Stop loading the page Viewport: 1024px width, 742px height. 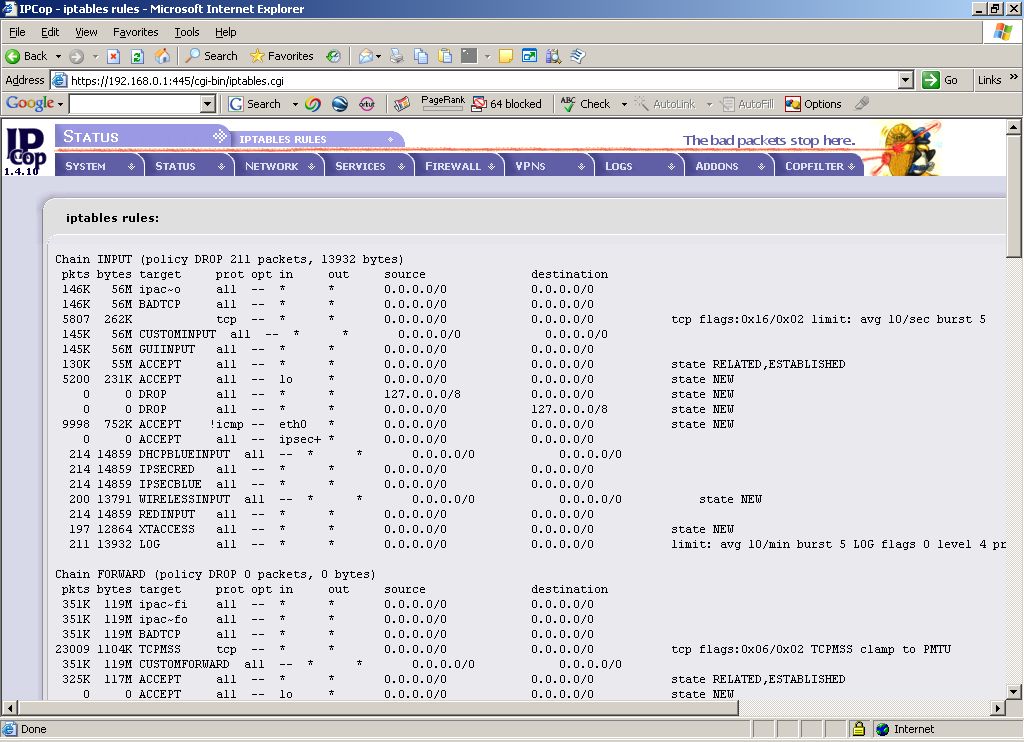[x=113, y=56]
